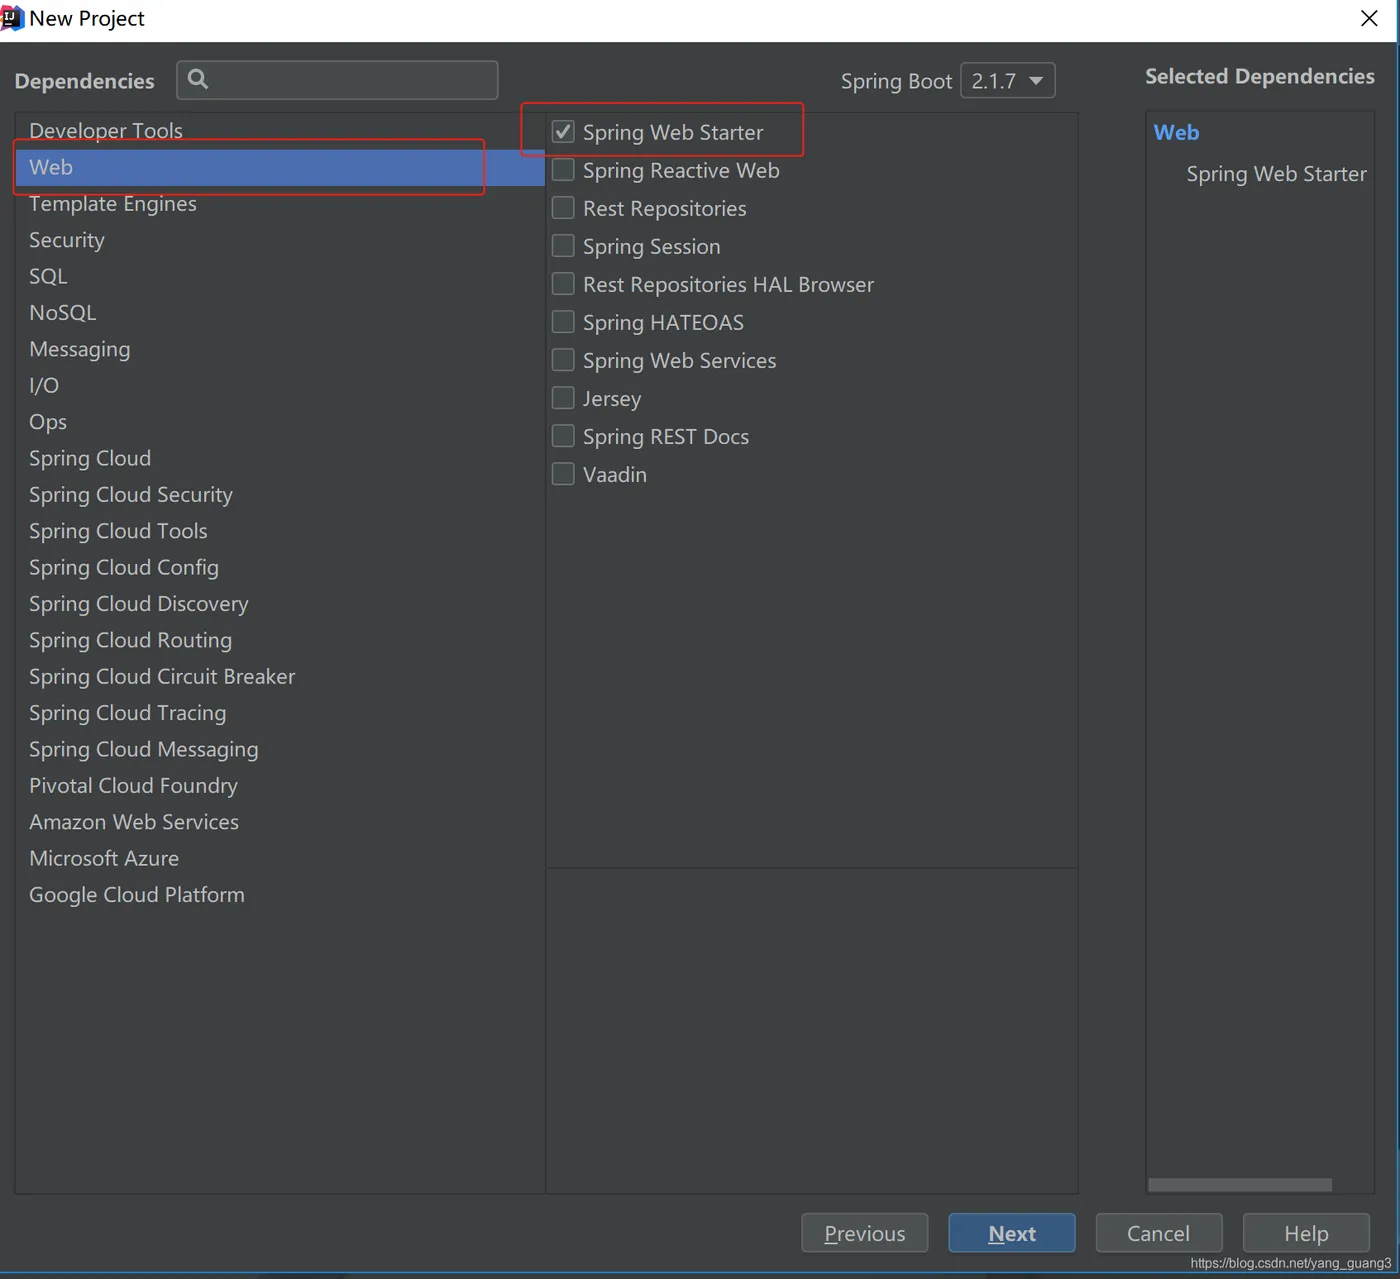Open the Spring Boot version dropdown

click(x=1007, y=81)
